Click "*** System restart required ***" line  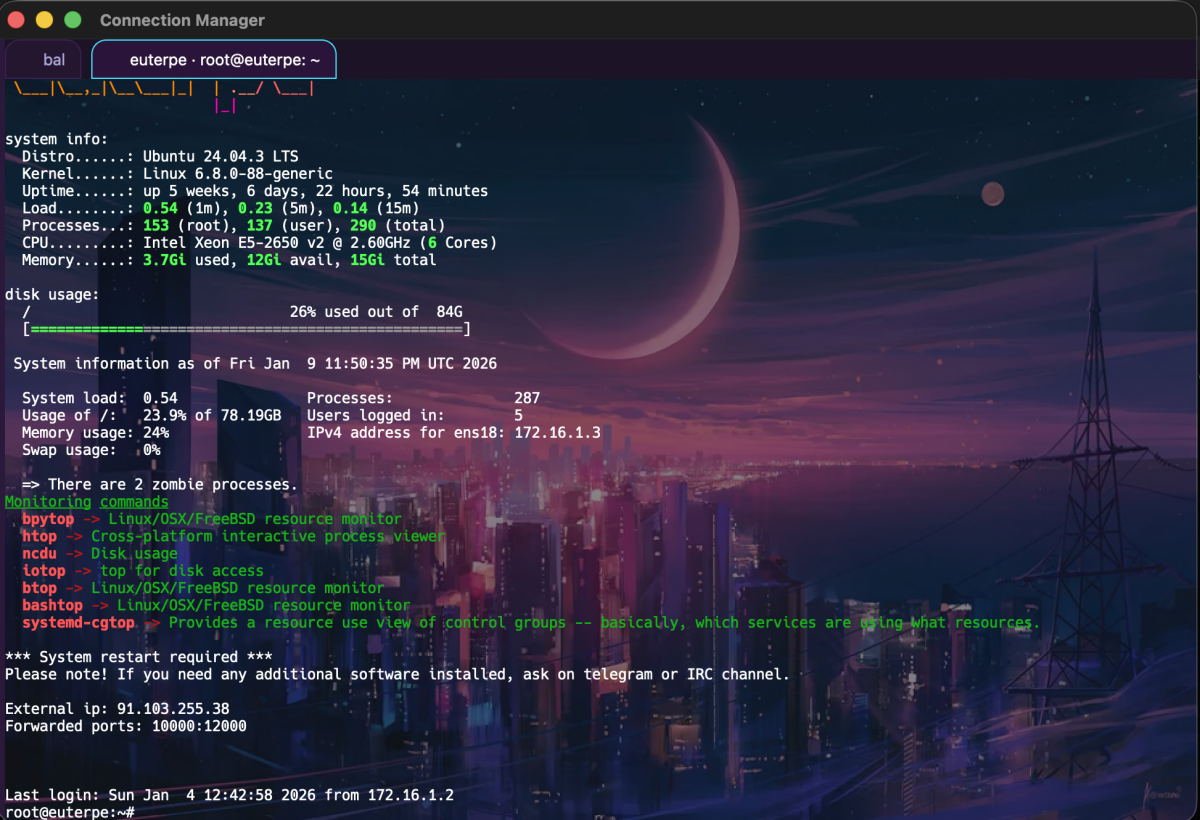coord(138,657)
